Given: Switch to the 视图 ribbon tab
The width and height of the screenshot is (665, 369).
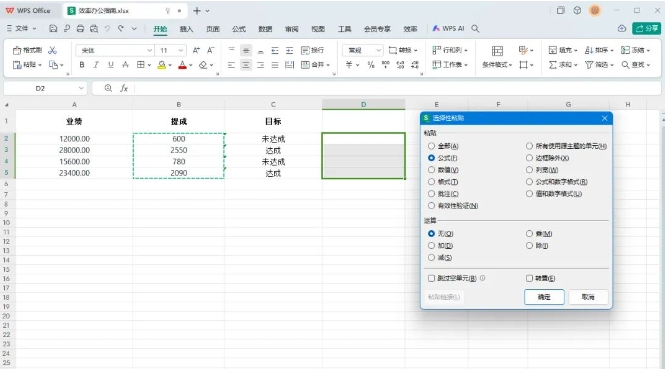Looking at the screenshot, I should click(318, 29).
